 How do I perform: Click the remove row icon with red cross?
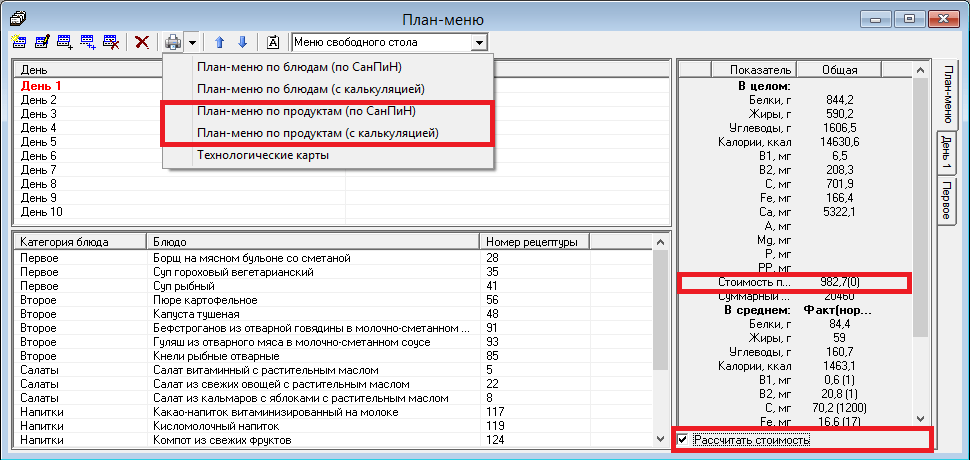pos(111,42)
